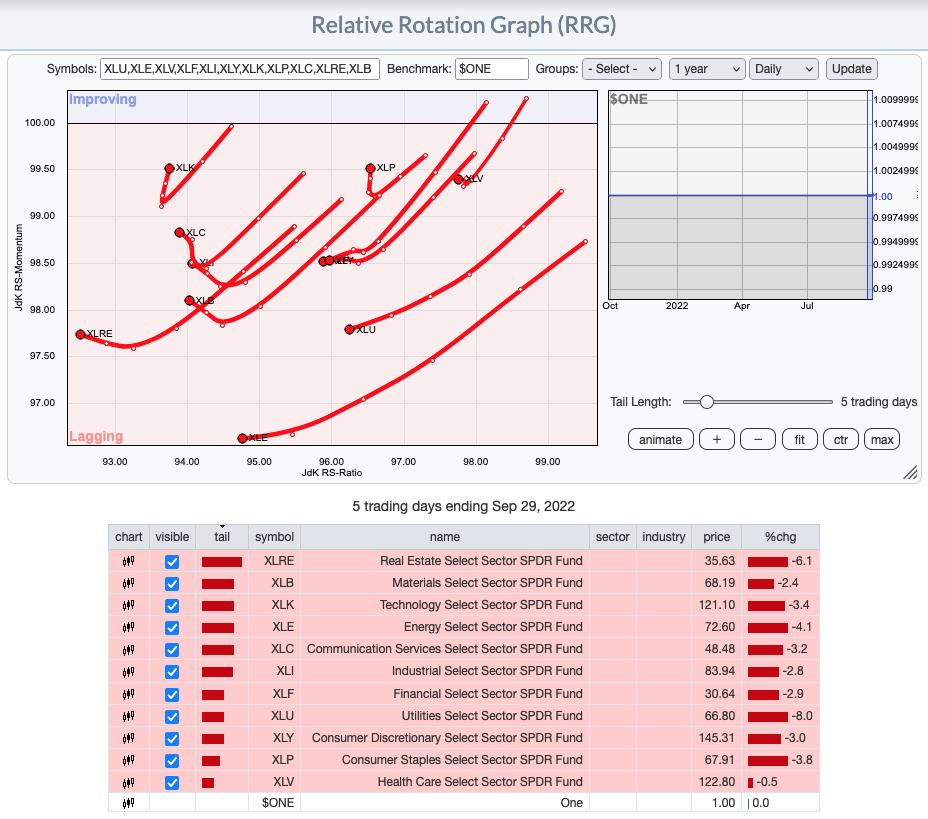Open the chart icon in the XLI row

click(x=128, y=671)
